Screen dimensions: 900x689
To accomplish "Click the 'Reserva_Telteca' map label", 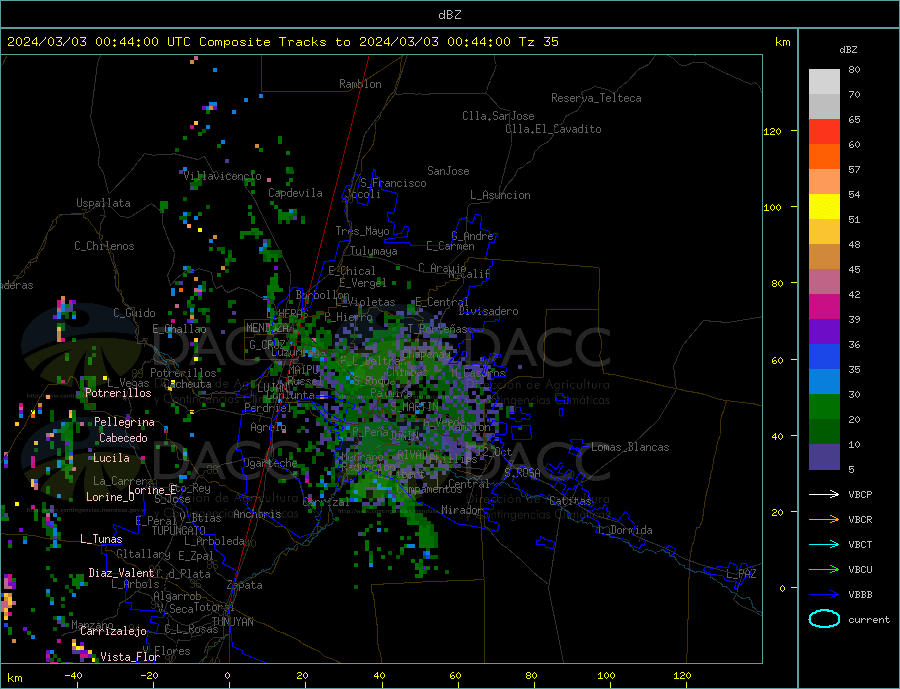I will click(596, 98).
